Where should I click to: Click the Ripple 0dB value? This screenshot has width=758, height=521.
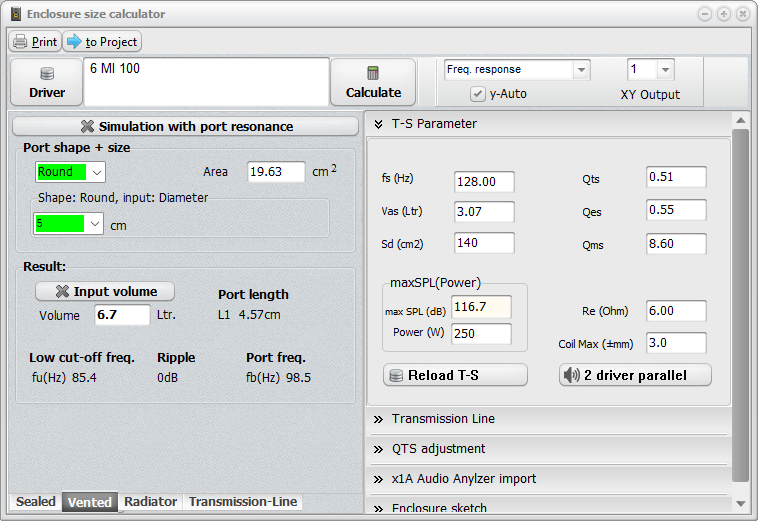click(x=167, y=377)
